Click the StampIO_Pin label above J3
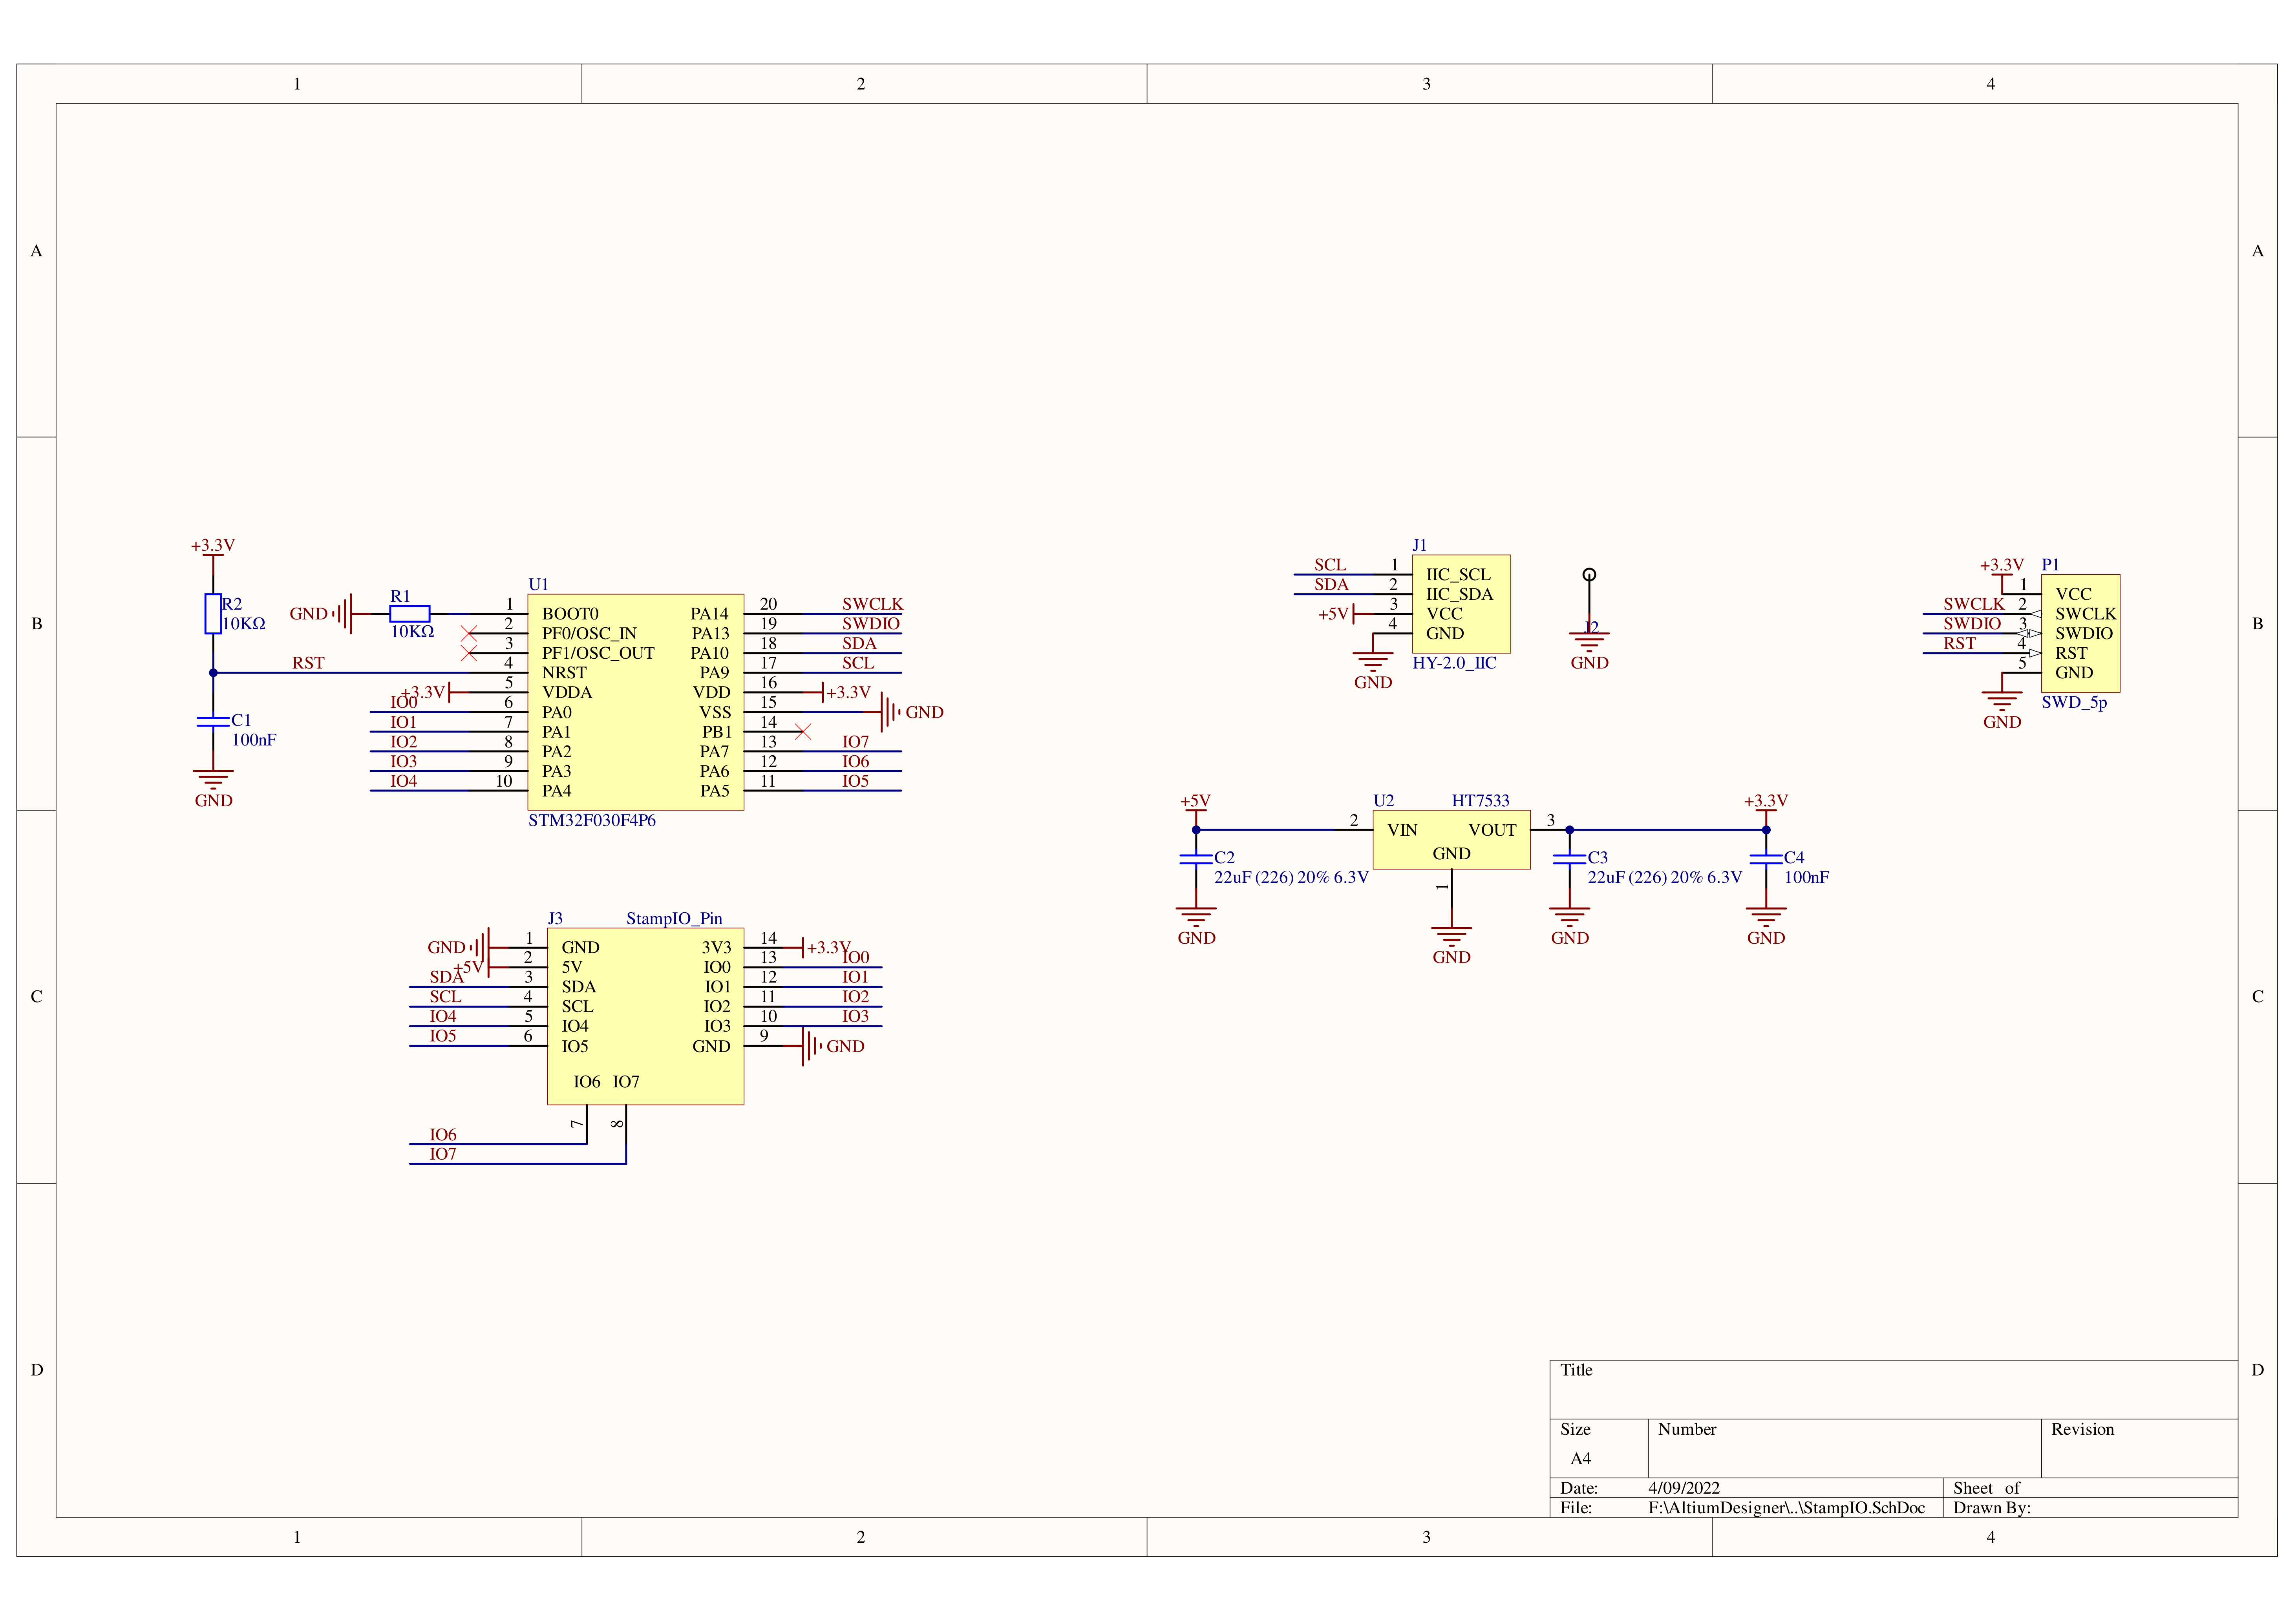The image size is (2296, 1622). 674,918
